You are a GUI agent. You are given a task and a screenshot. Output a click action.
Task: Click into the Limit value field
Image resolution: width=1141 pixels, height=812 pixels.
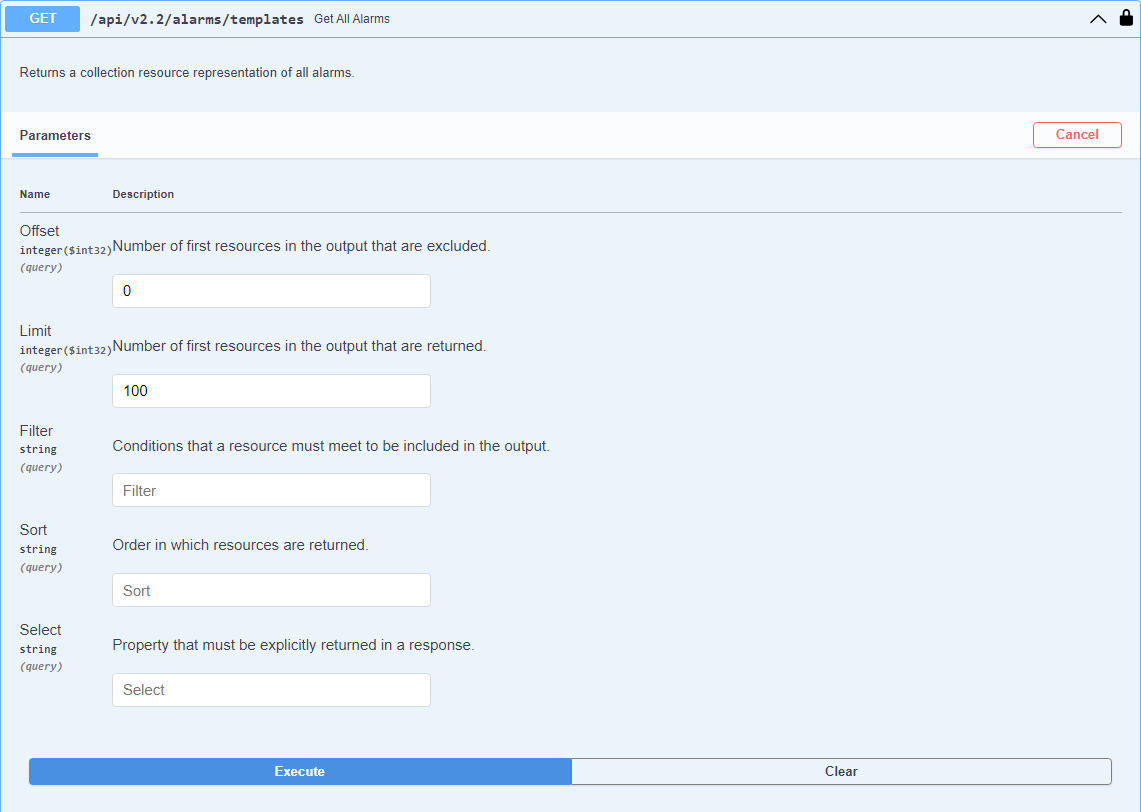click(271, 391)
